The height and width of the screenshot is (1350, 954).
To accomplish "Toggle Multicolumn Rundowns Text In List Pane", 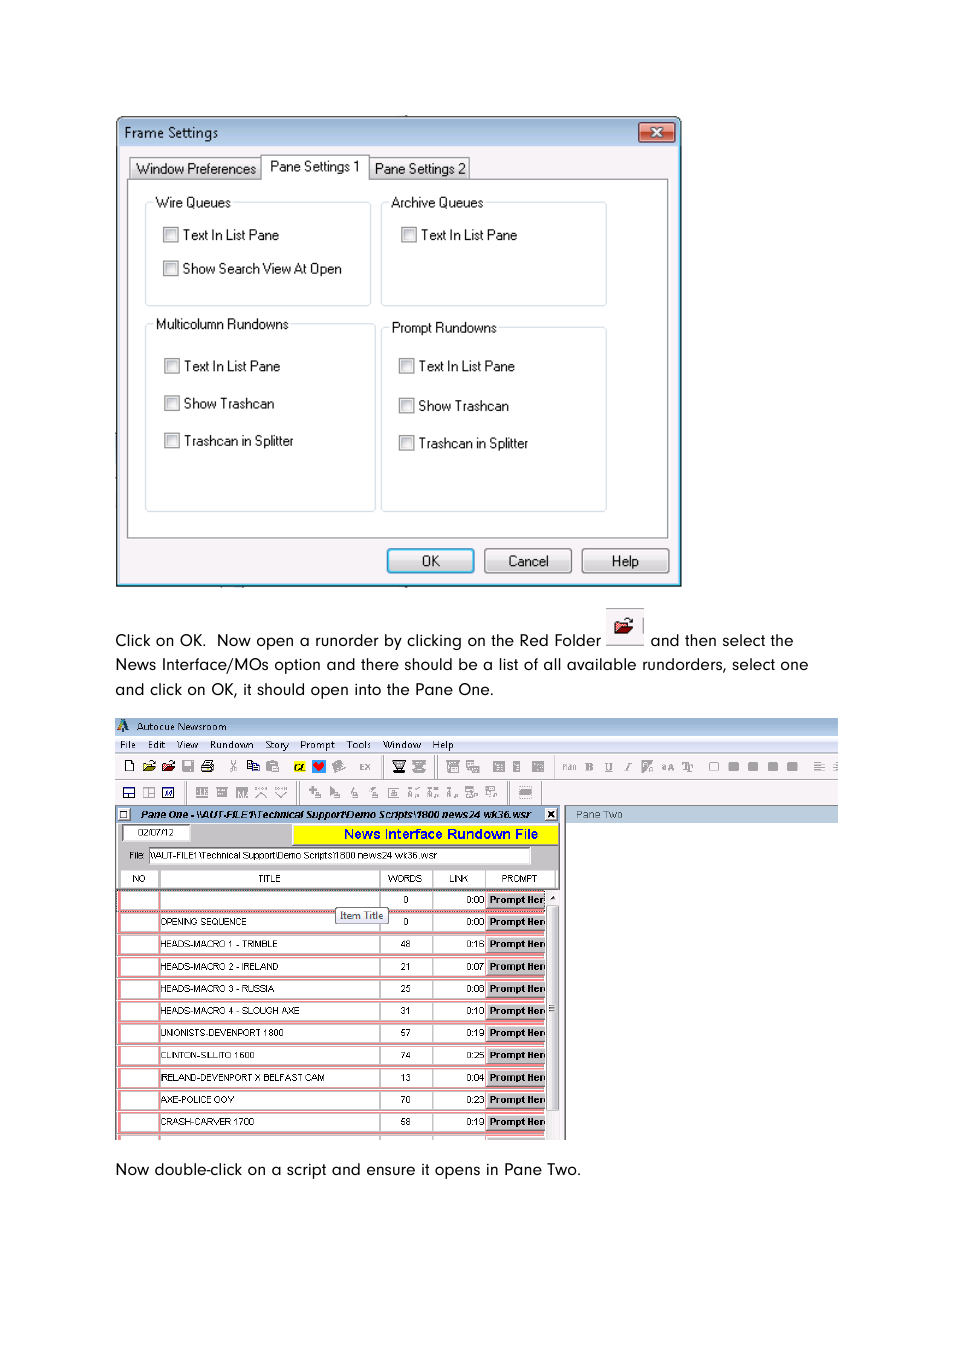I will 172,366.
